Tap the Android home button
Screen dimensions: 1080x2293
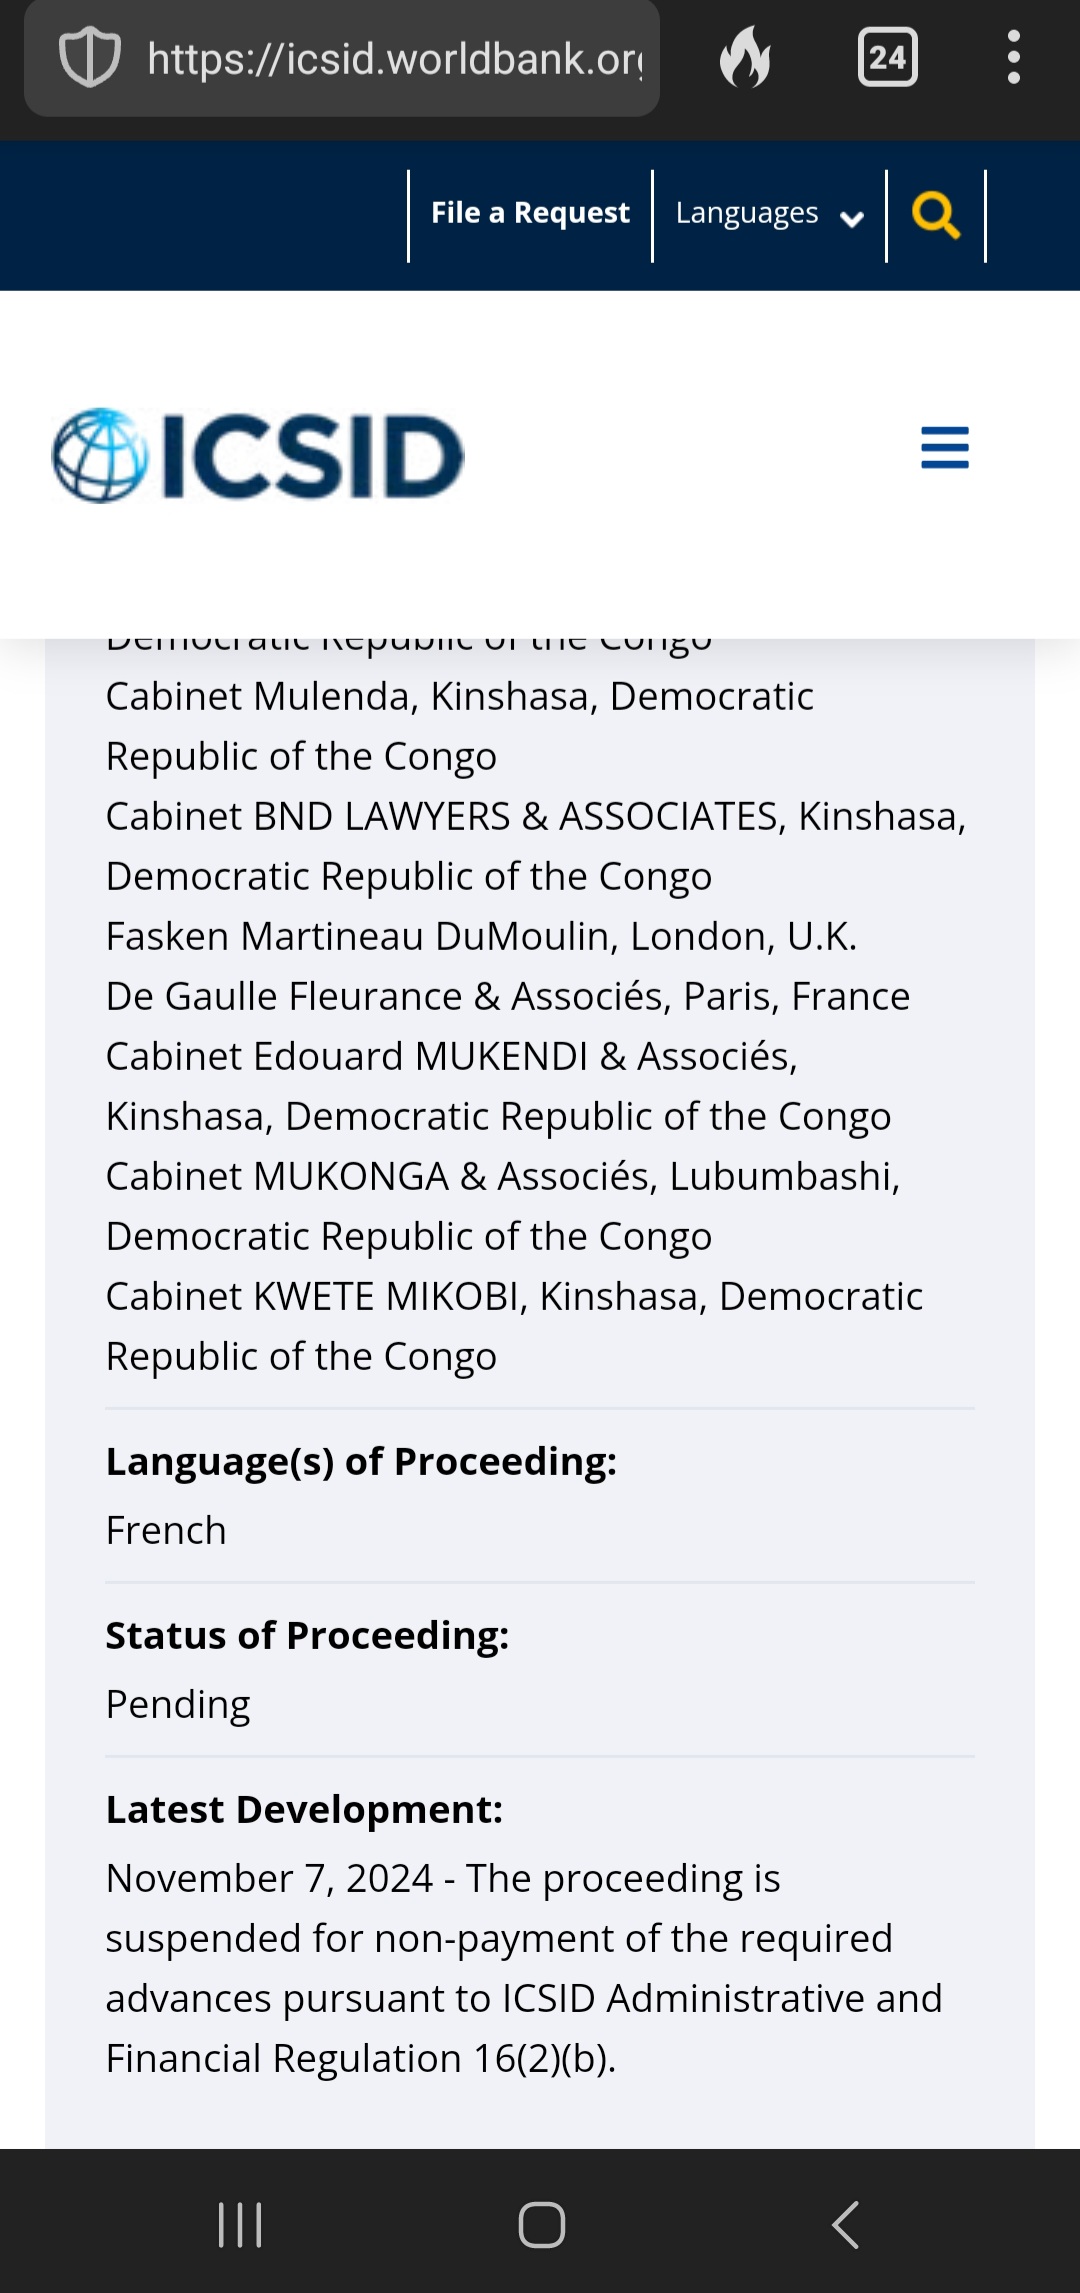point(542,2225)
